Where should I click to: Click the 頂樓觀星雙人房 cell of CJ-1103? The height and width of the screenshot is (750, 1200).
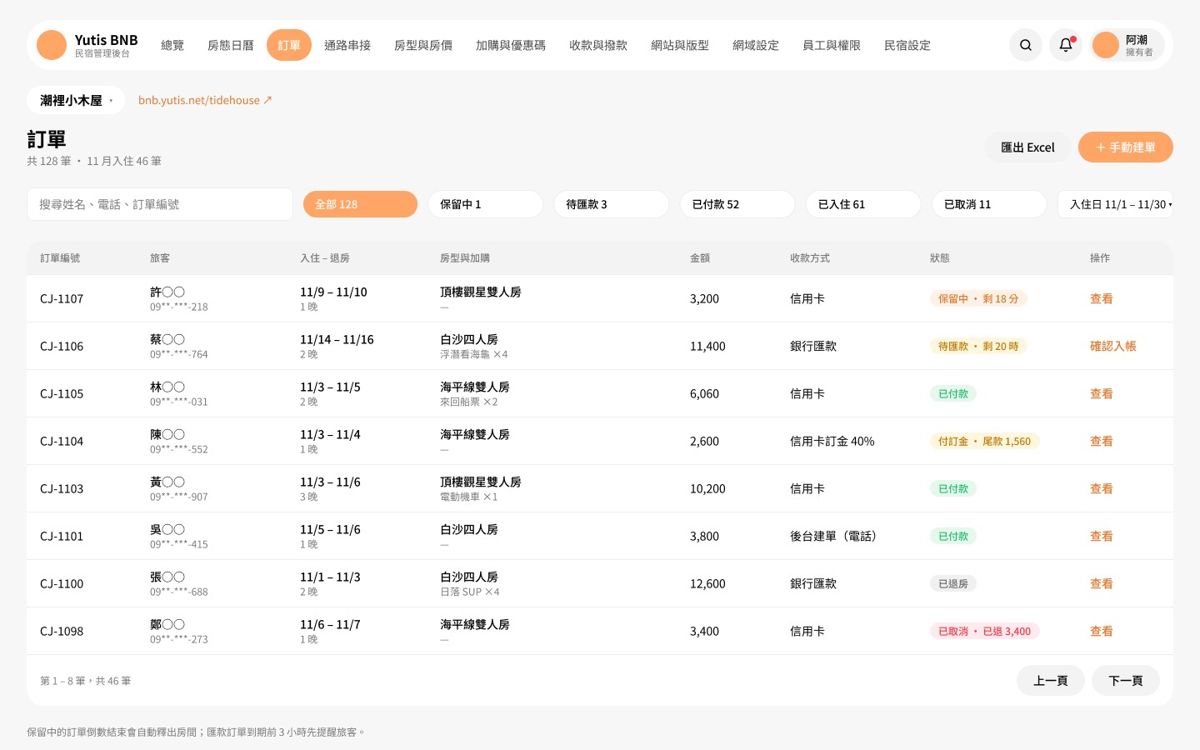click(x=481, y=482)
